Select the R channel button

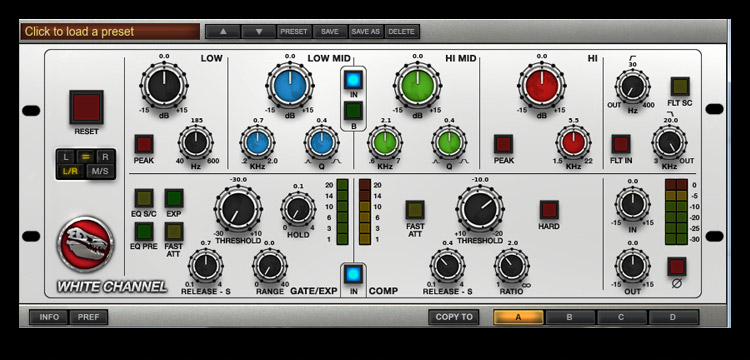106,156
